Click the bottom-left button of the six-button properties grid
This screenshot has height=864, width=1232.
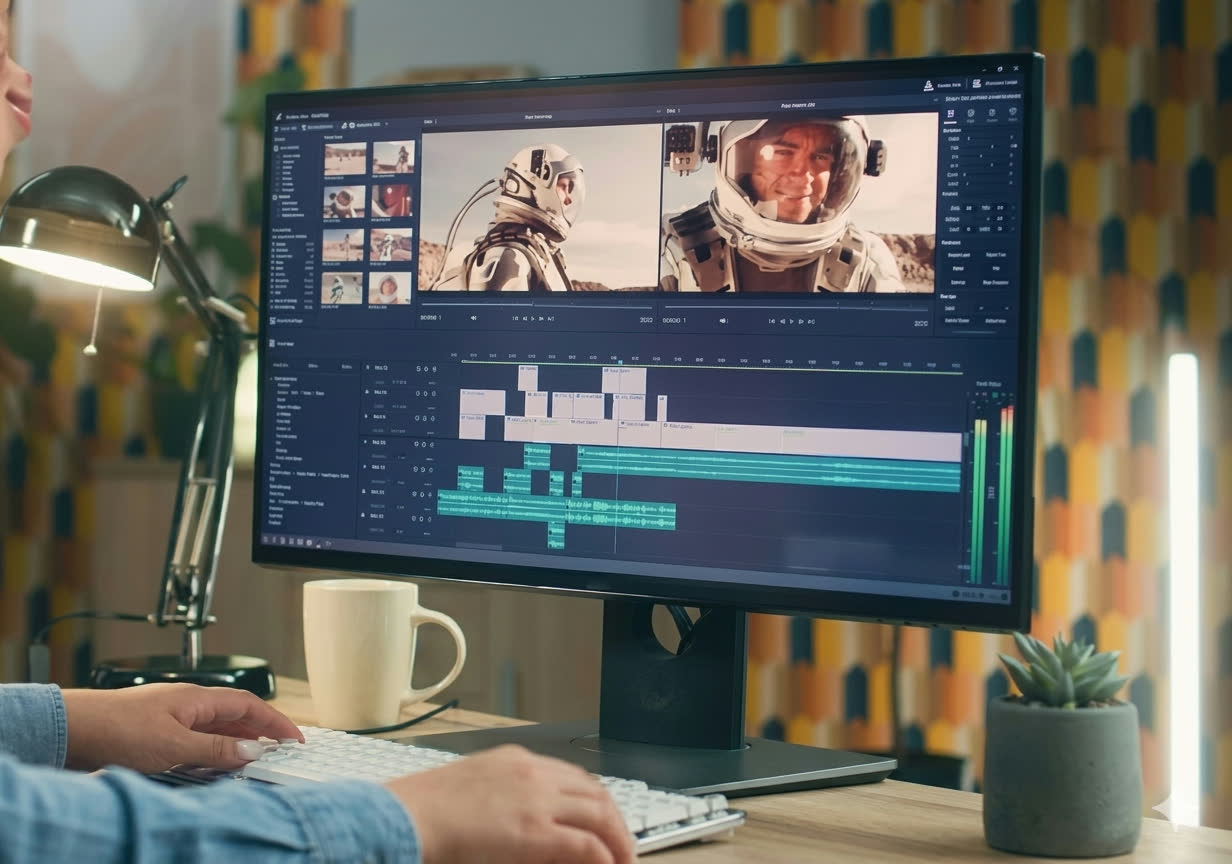958,283
